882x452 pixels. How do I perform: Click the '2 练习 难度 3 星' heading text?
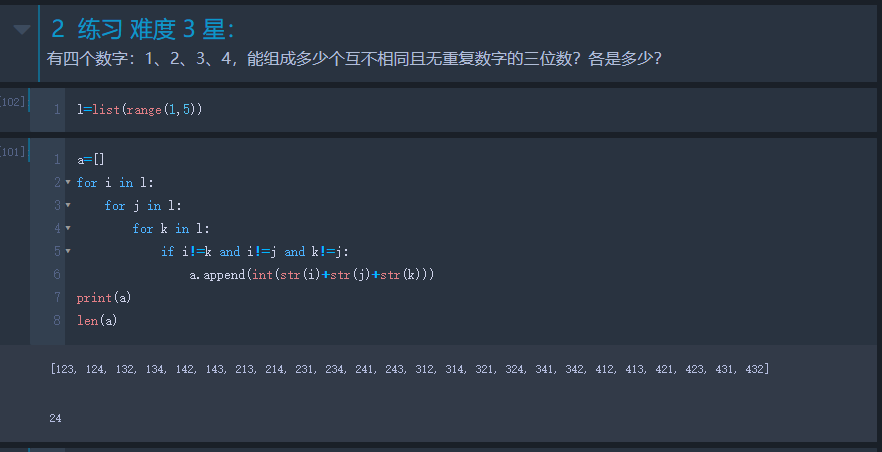(x=143, y=30)
